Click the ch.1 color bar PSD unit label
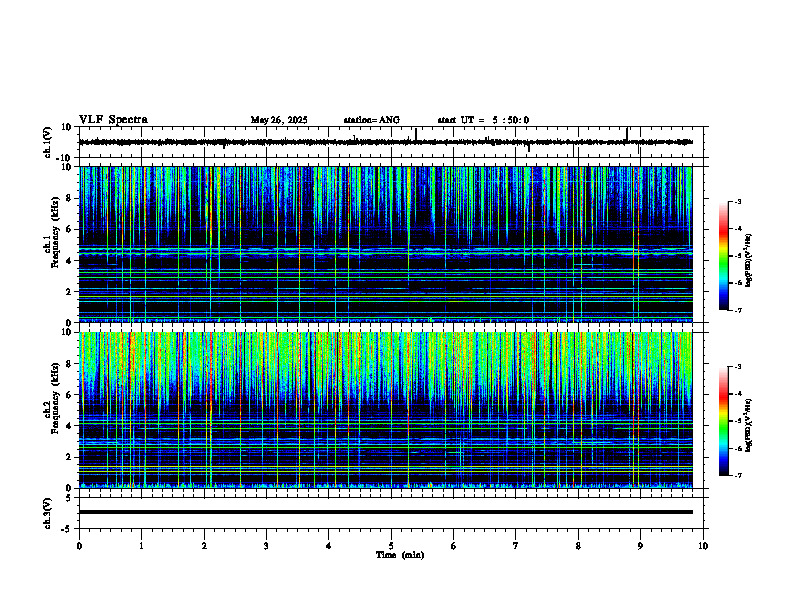The height and width of the screenshot is (612, 792). click(x=749, y=261)
